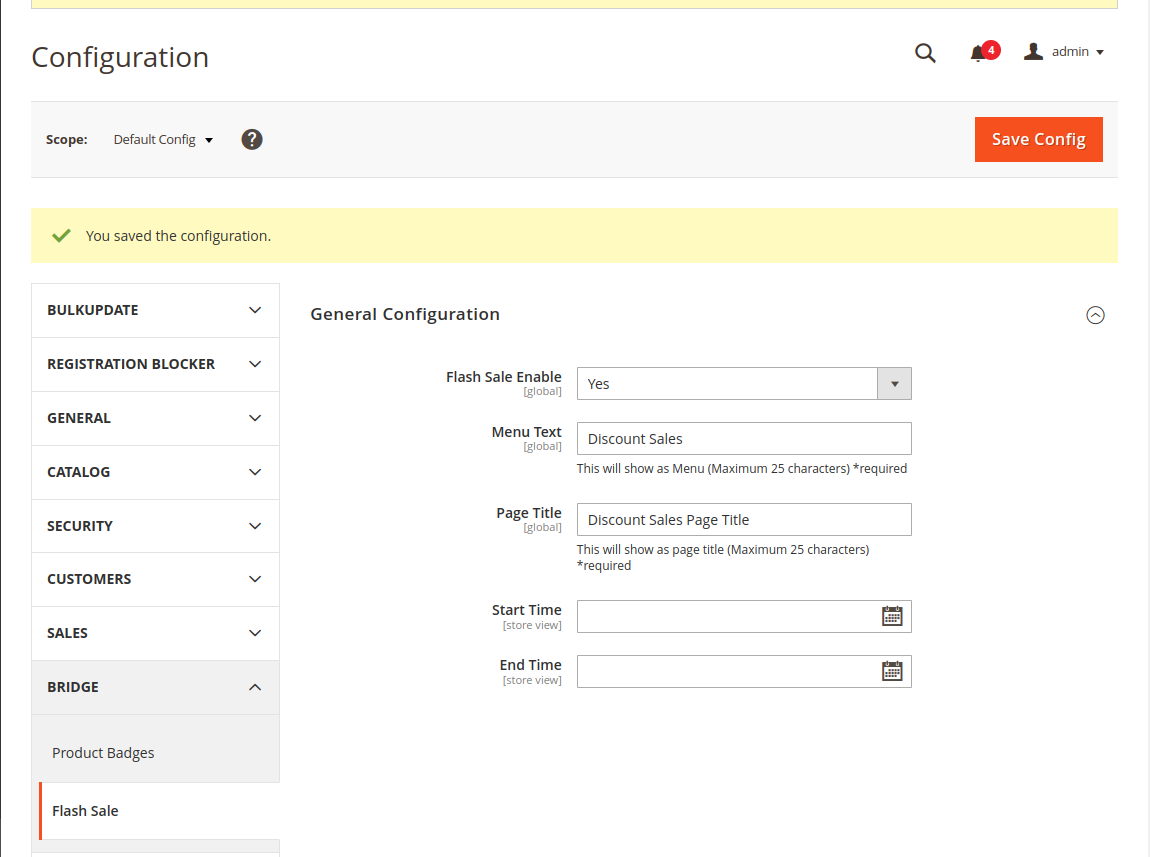The image size is (1150, 857).
Task: Click the Menu Text input field
Action: pyautogui.click(x=743, y=438)
